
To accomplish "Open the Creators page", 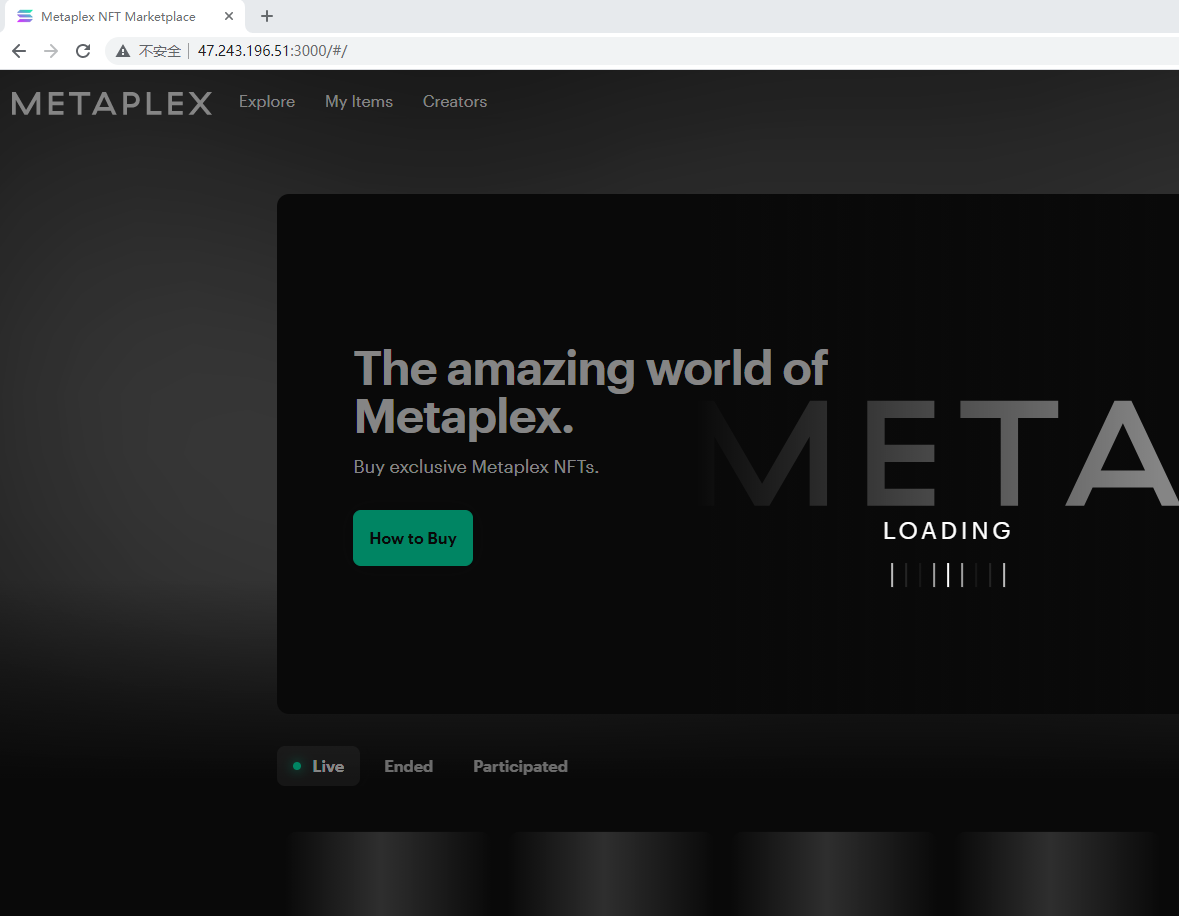I will [x=454, y=101].
